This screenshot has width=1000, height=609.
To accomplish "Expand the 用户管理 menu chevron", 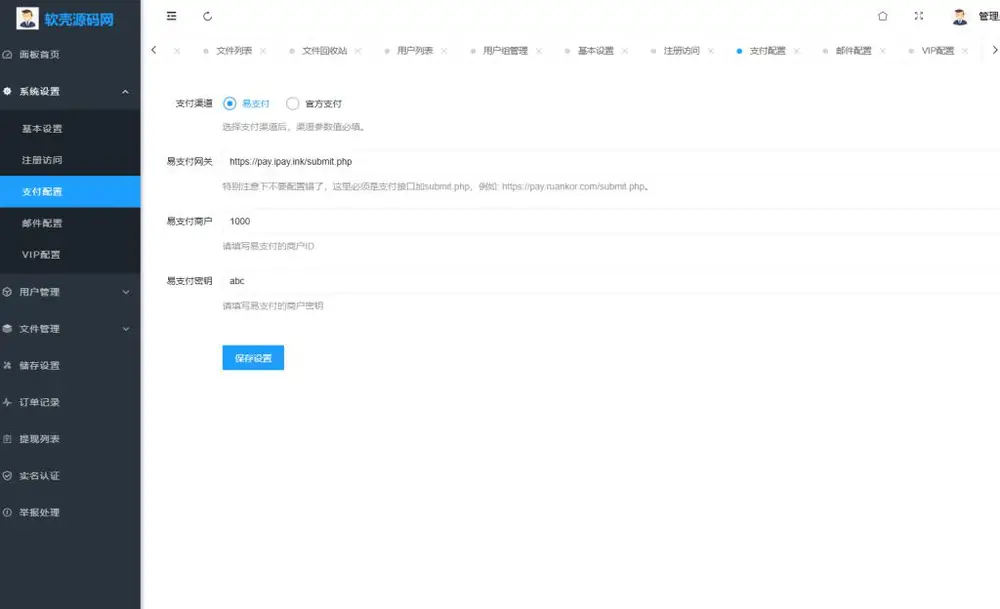I will click(126, 292).
